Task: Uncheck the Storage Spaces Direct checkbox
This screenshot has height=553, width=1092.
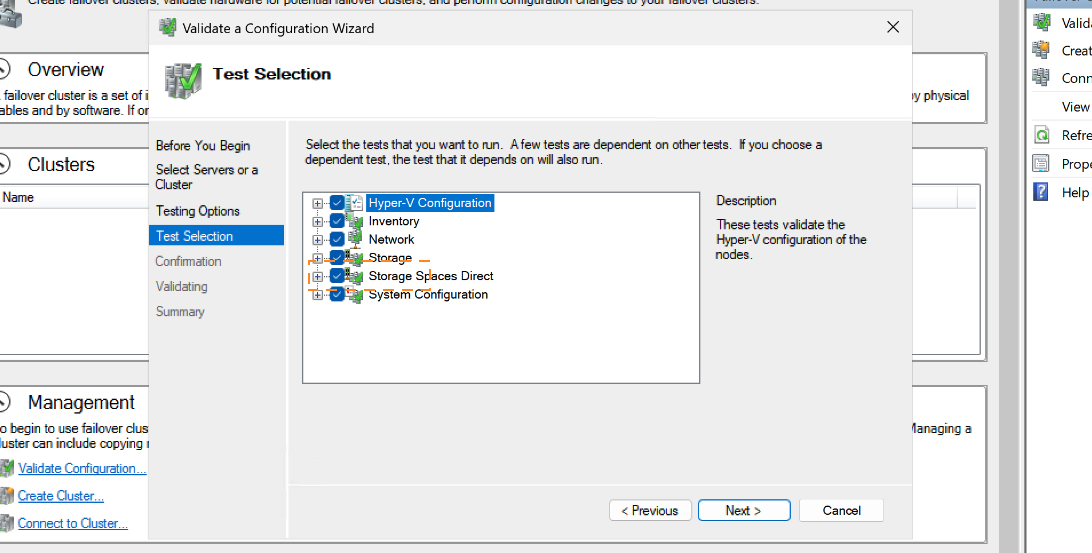Action: tap(337, 276)
